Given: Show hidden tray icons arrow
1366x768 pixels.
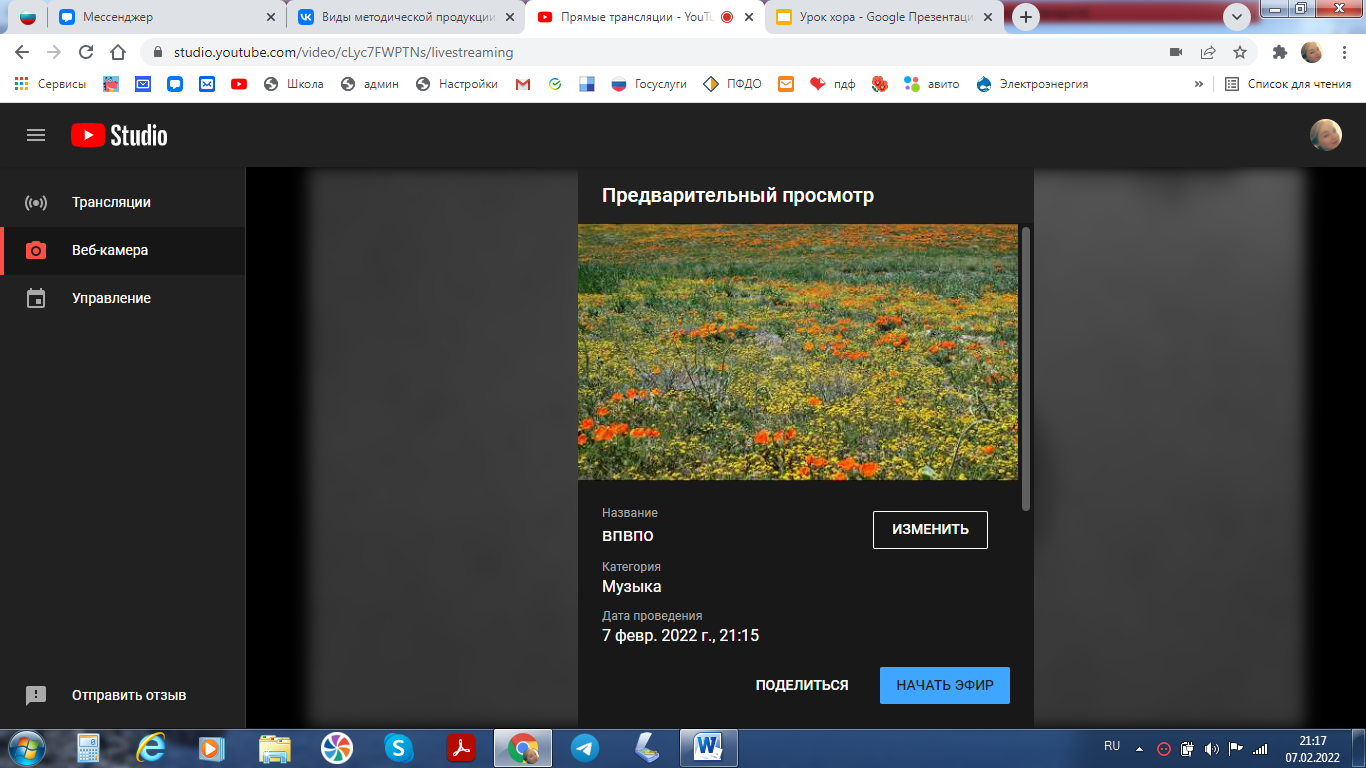Looking at the screenshot, I should point(1139,748).
